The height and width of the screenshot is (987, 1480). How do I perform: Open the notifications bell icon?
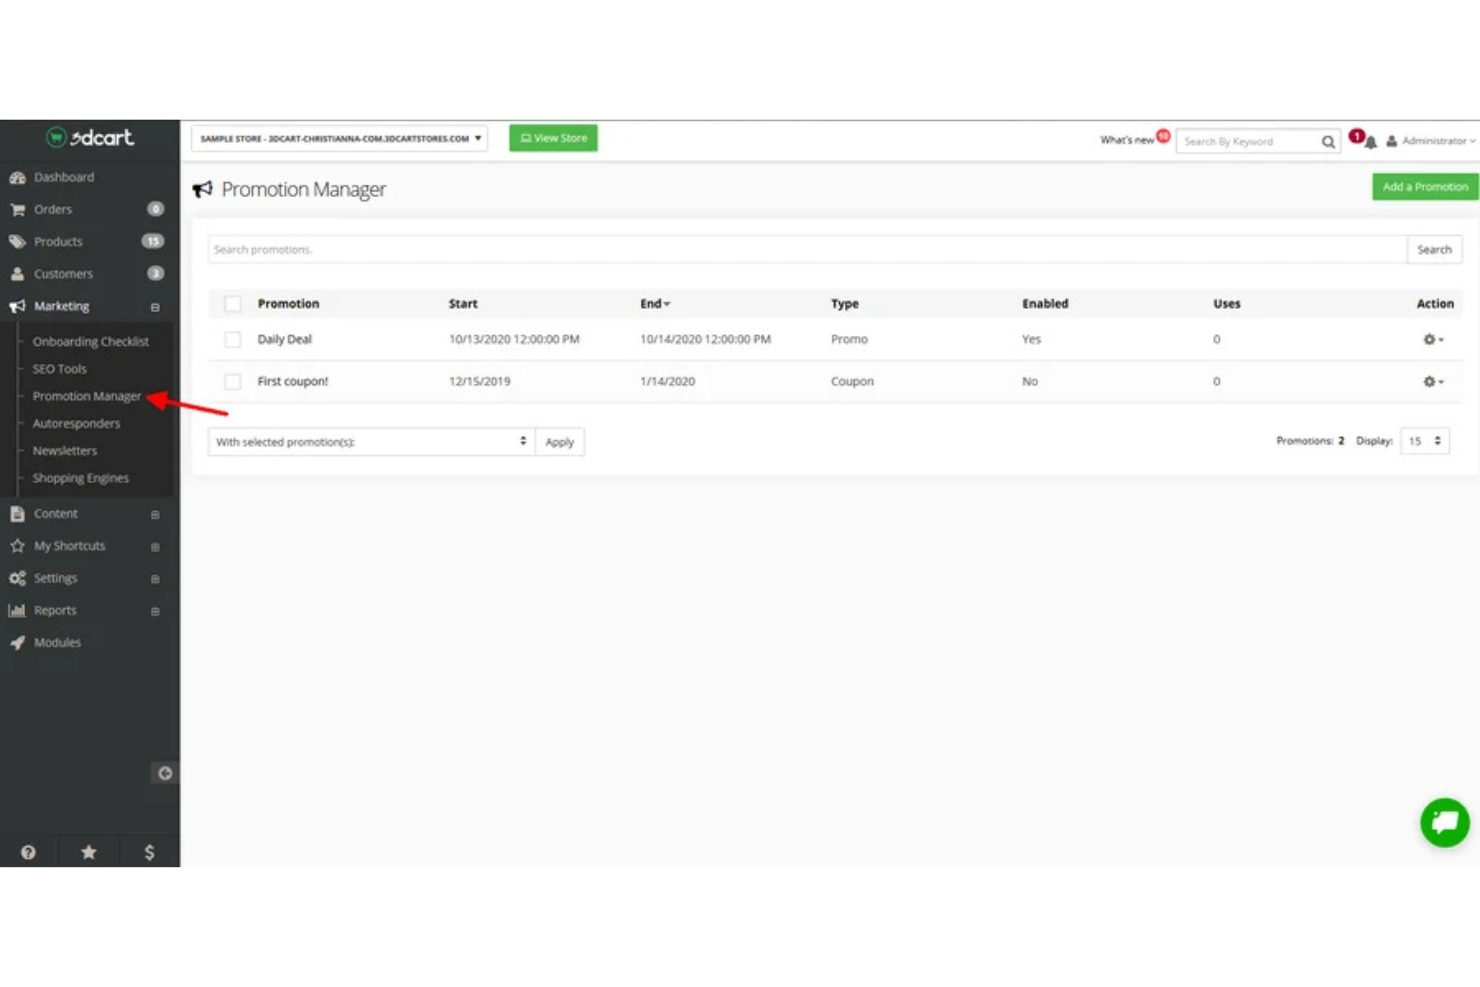1370,141
